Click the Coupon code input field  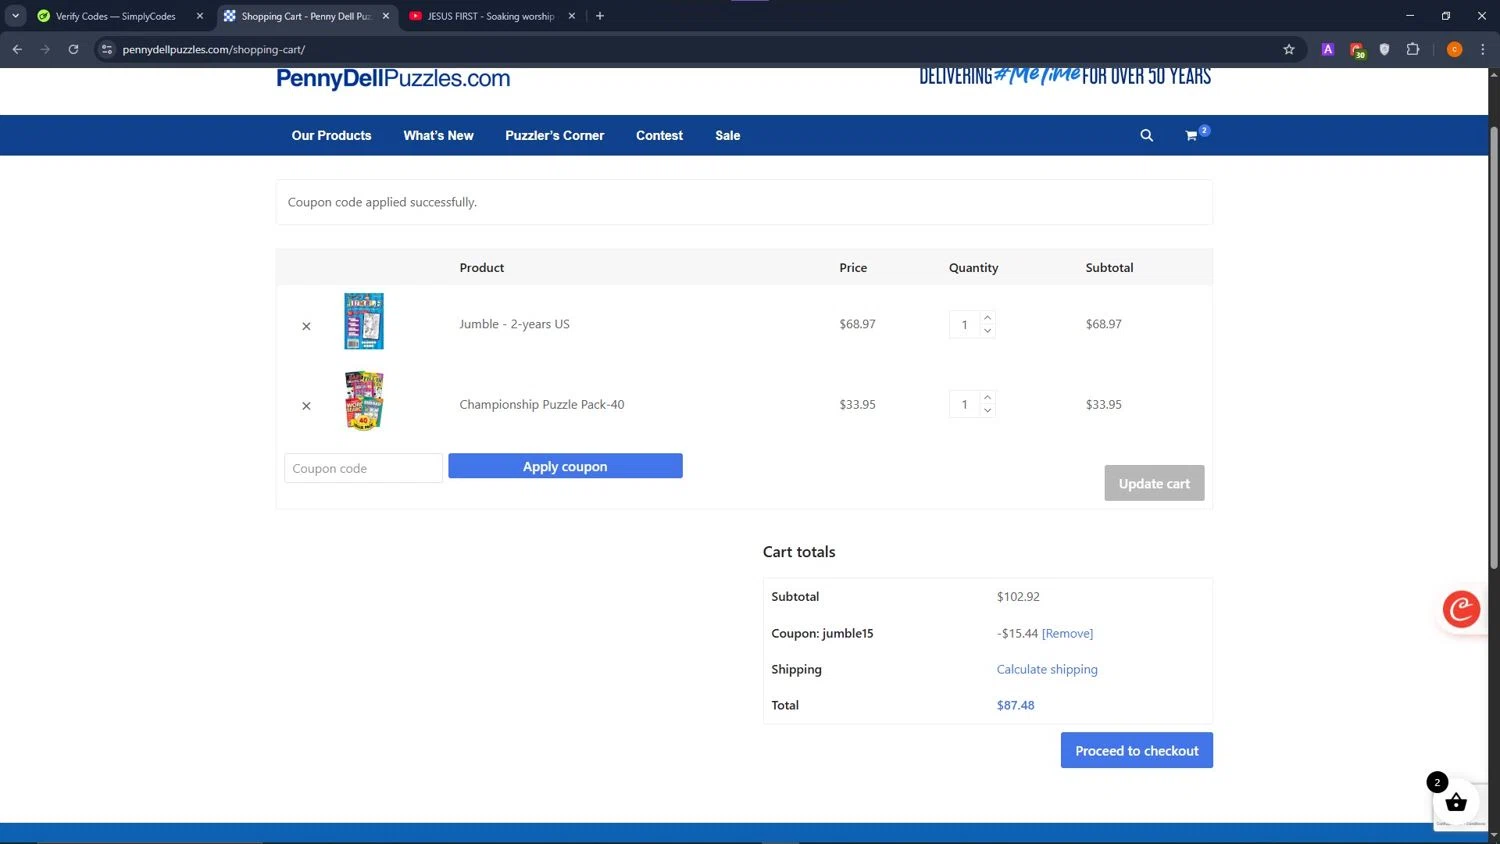363,468
